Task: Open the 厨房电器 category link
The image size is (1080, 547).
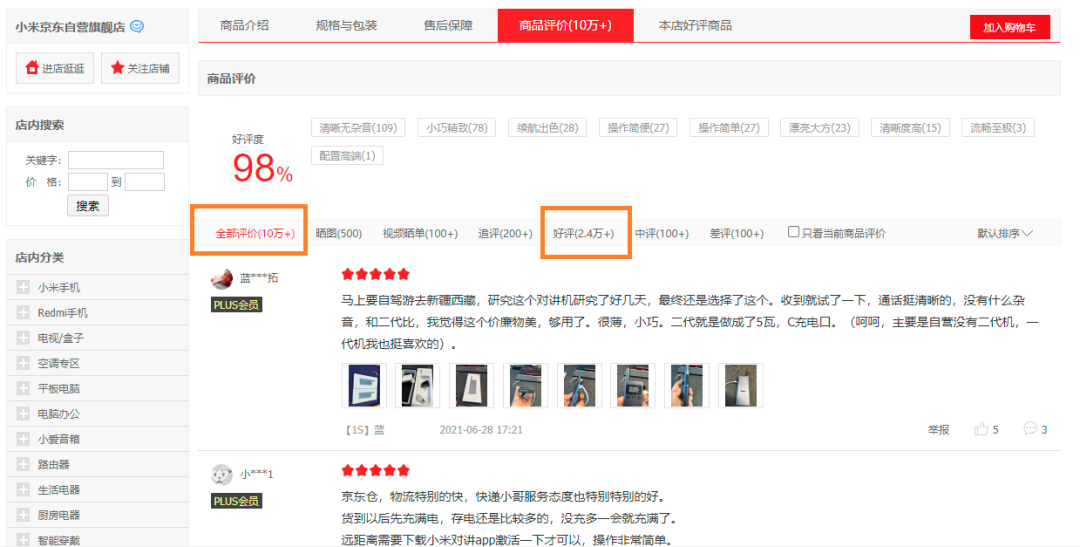Action: 59,515
